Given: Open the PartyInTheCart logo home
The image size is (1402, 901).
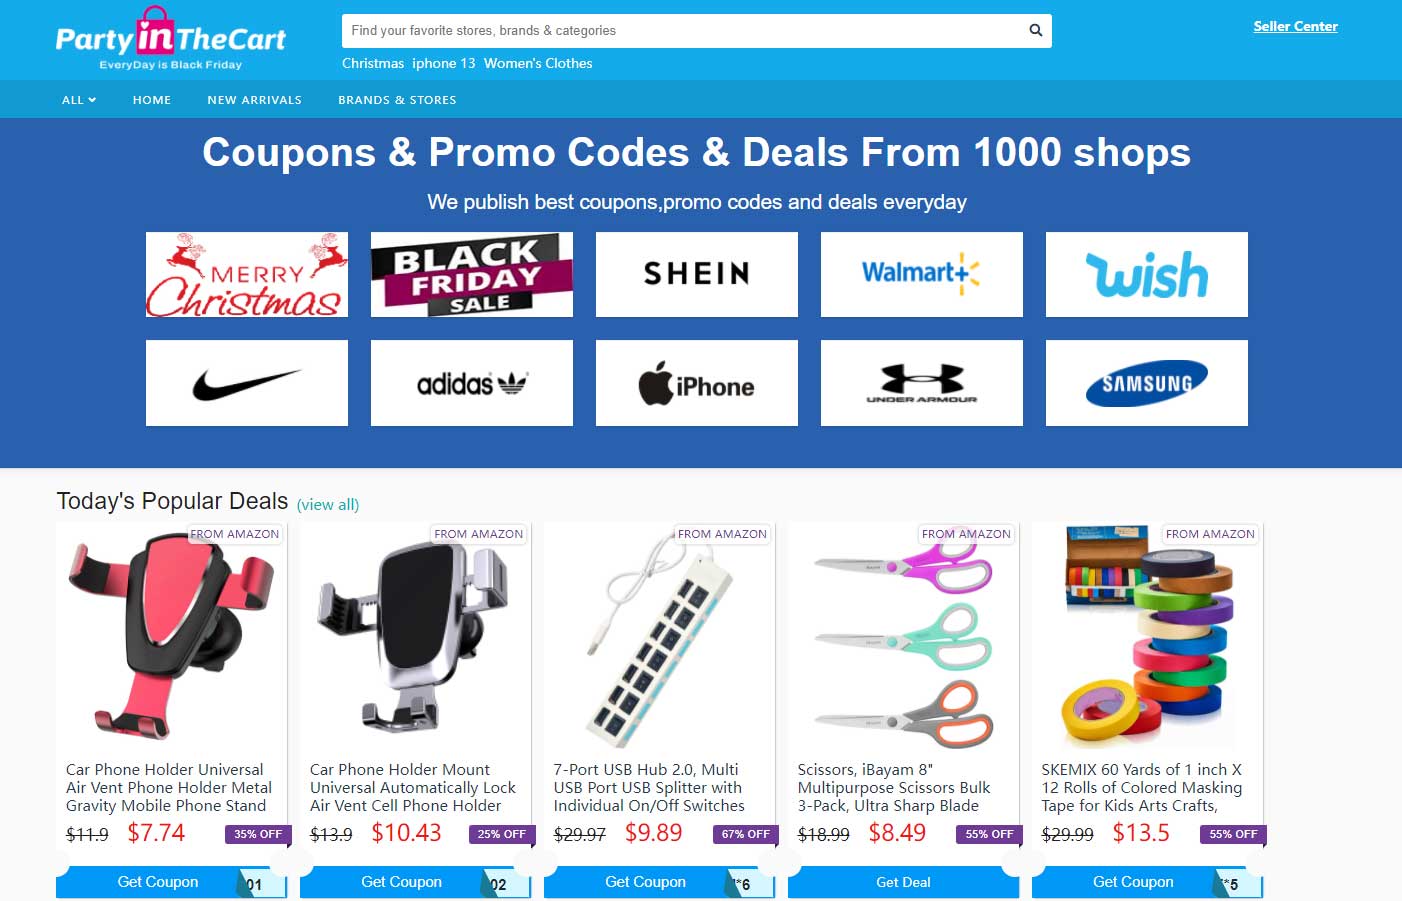Looking at the screenshot, I should 170,39.
